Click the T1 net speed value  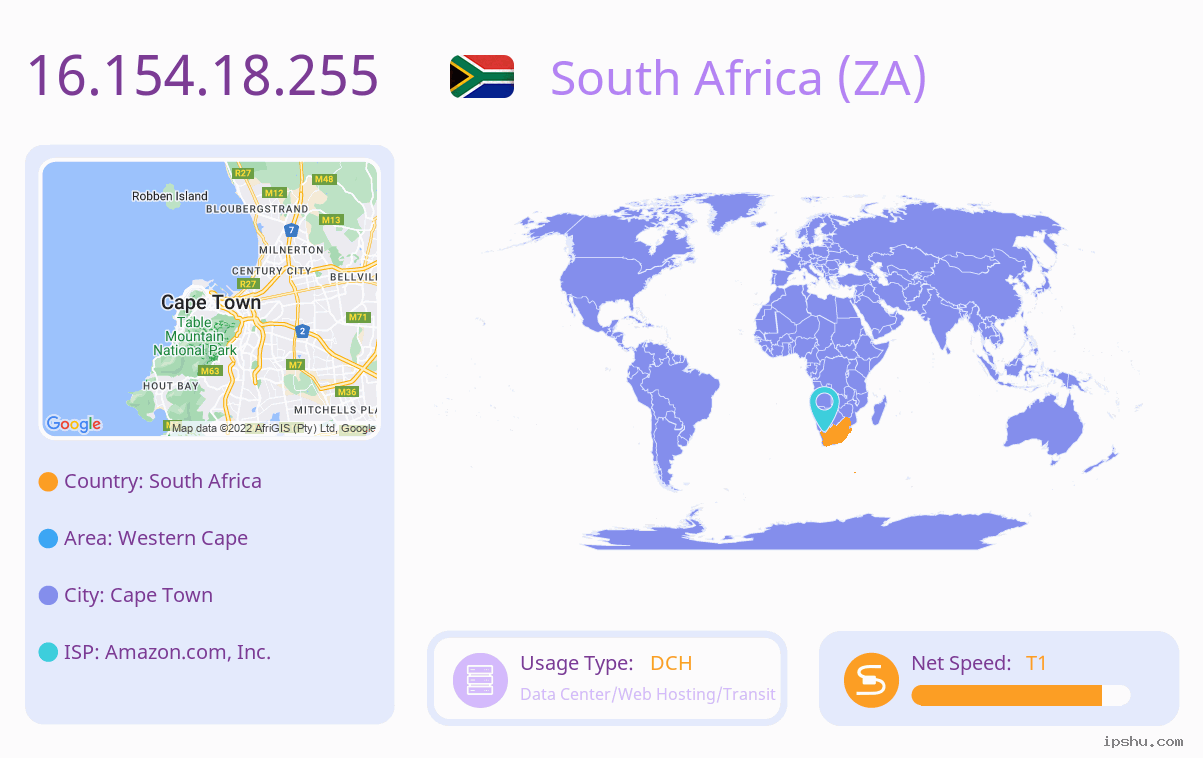[x=1036, y=663]
